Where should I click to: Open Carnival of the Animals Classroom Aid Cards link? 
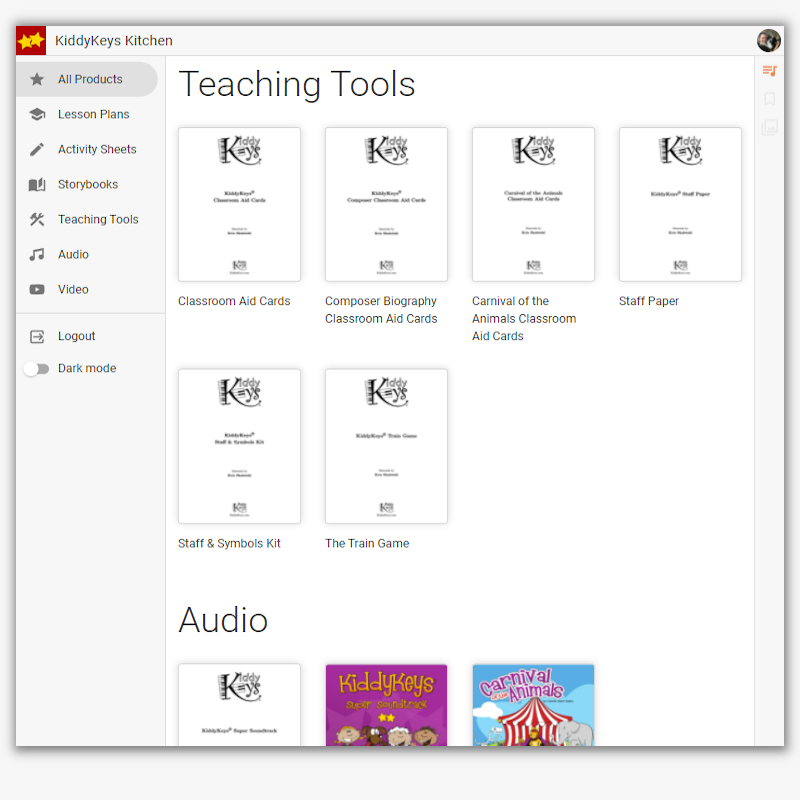(524, 318)
